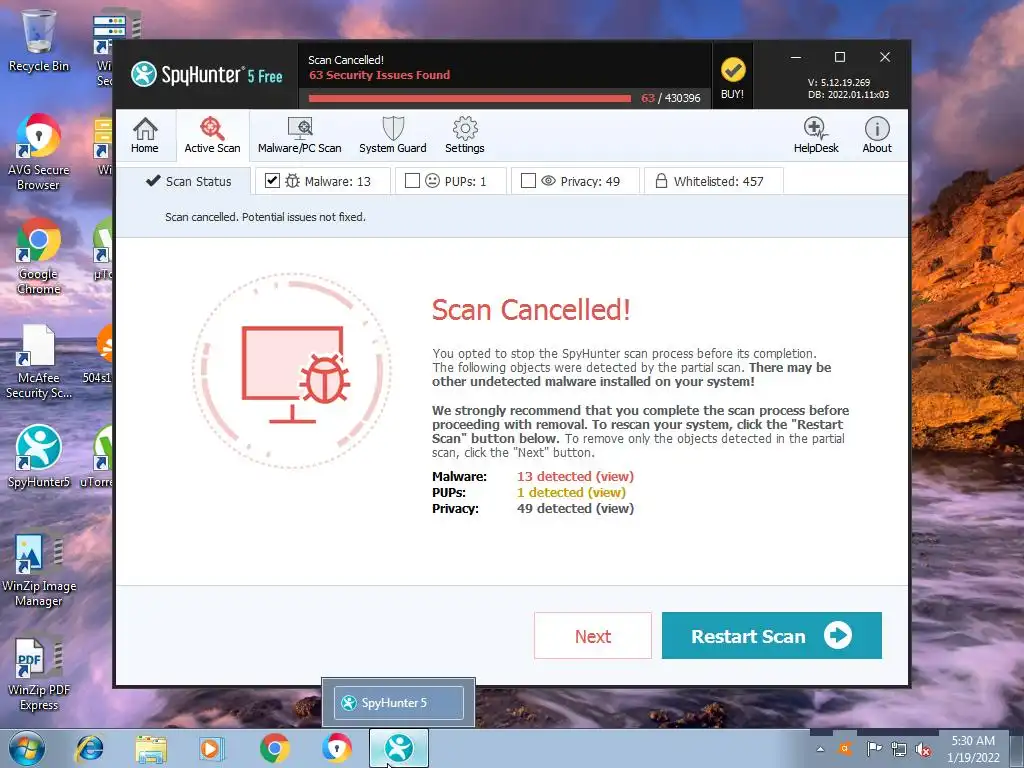Toggle the PUPs: 1 checkbox

coord(412,180)
